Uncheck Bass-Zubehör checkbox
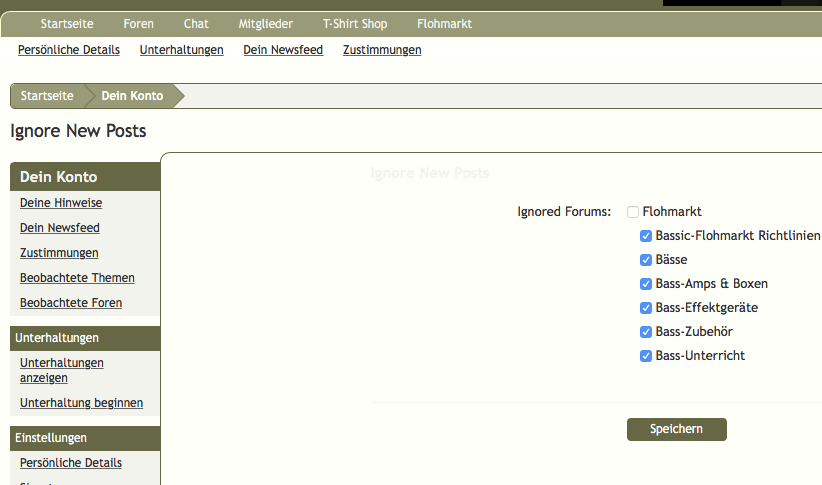This screenshot has width=822, height=485. tap(646, 332)
